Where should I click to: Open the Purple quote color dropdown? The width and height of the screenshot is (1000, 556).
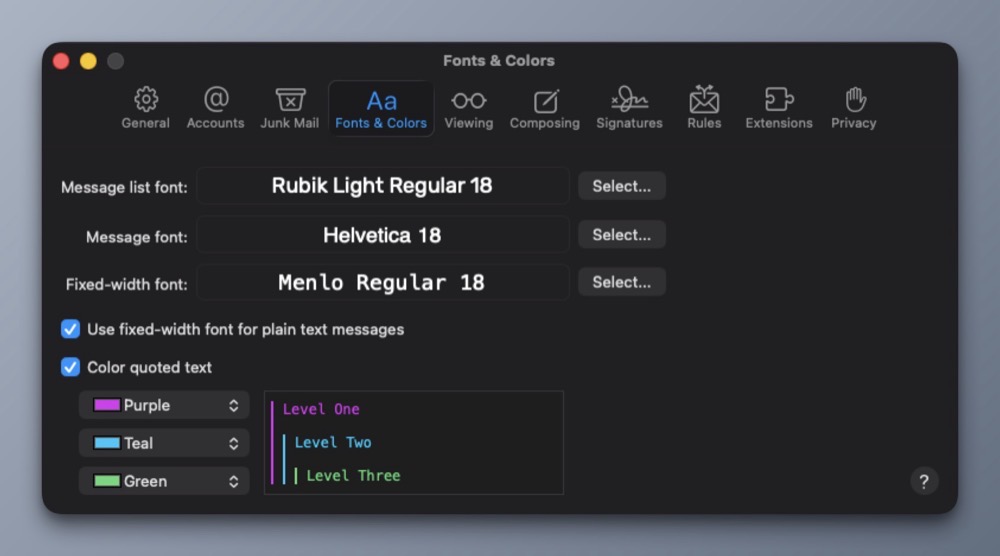[164, 405]
